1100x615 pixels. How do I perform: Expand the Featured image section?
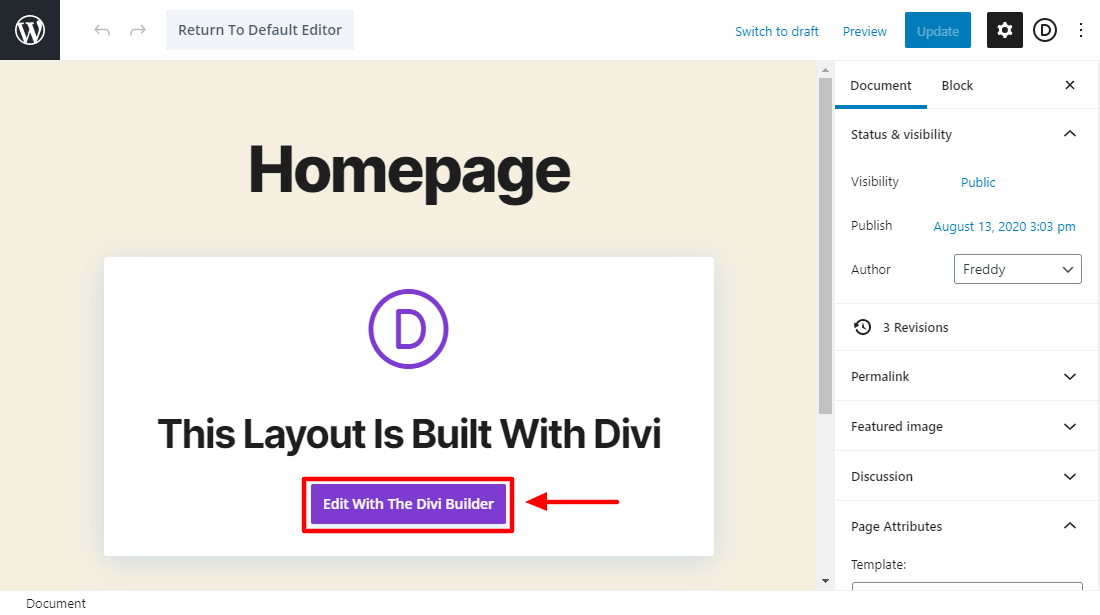[966, 426]
